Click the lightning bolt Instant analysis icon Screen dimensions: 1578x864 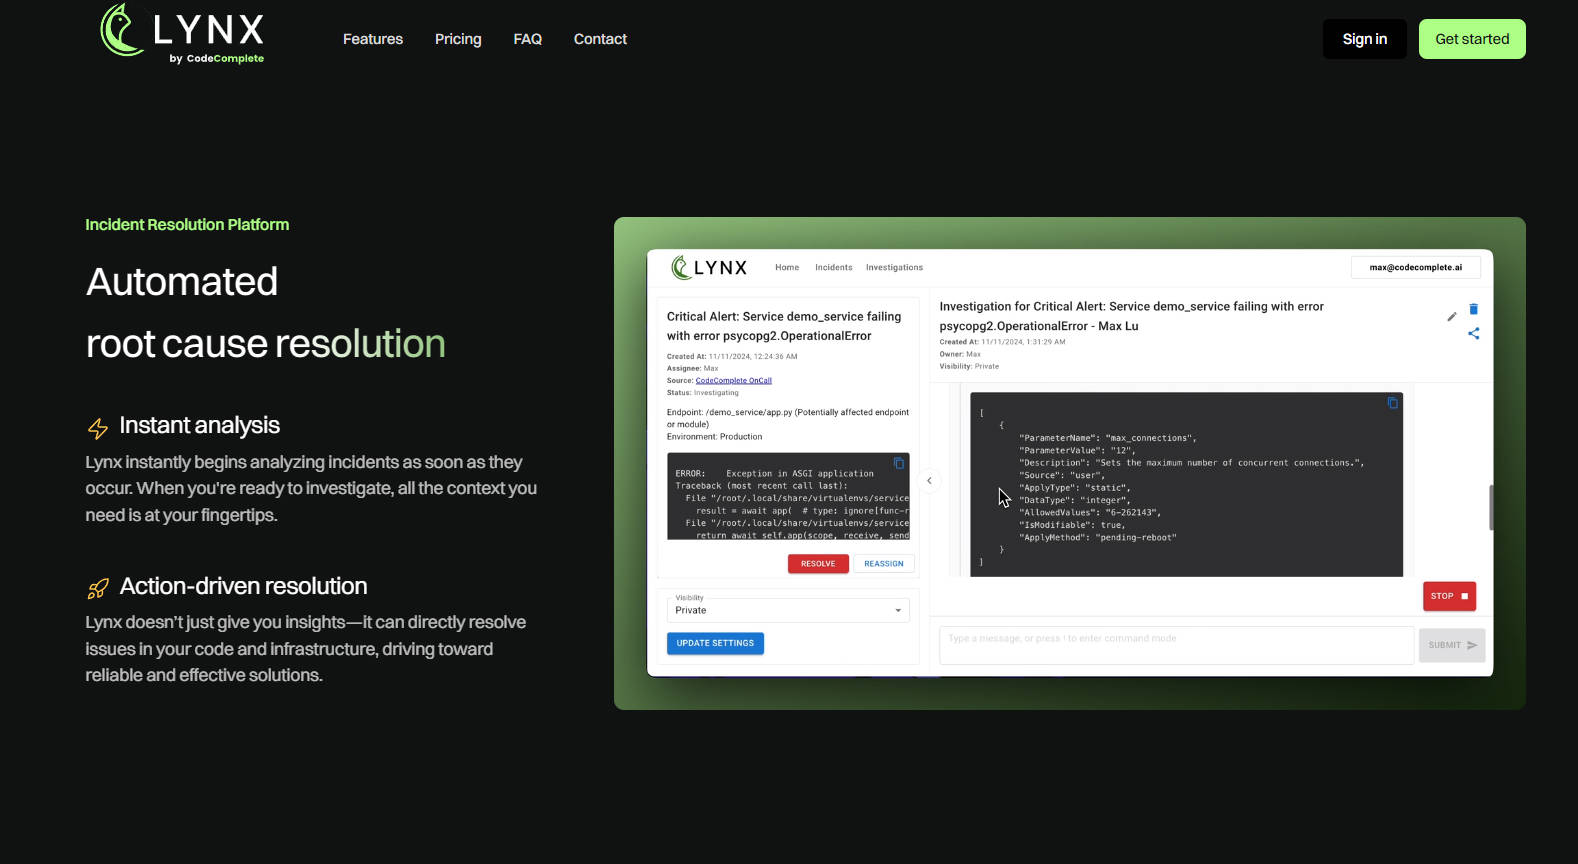(x=98, y=428)
